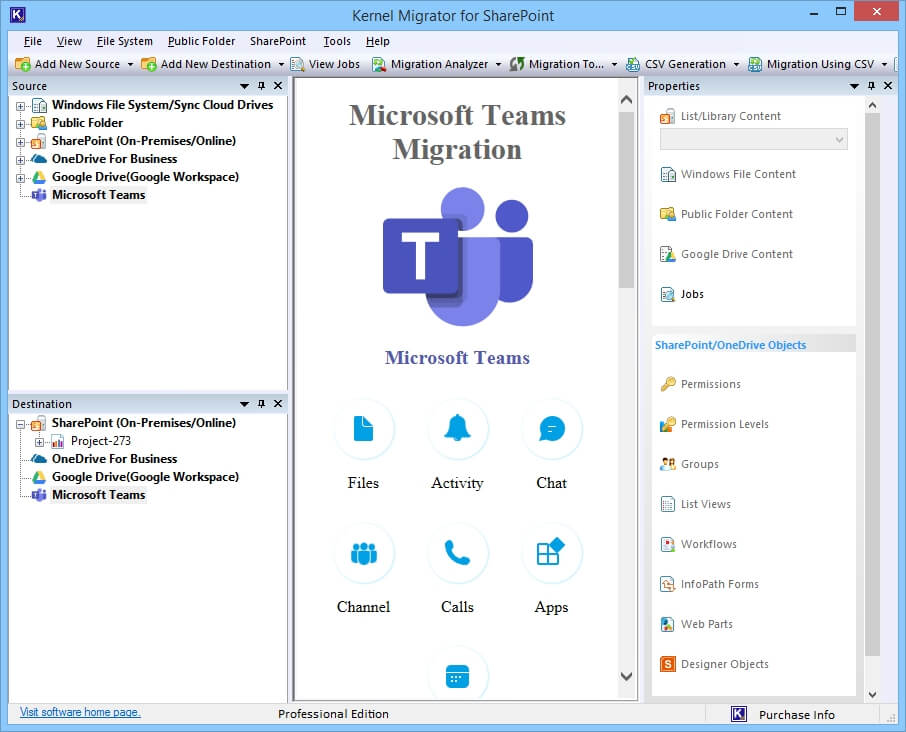
Task: Open the View menu
Action: [x=69, y=41]
